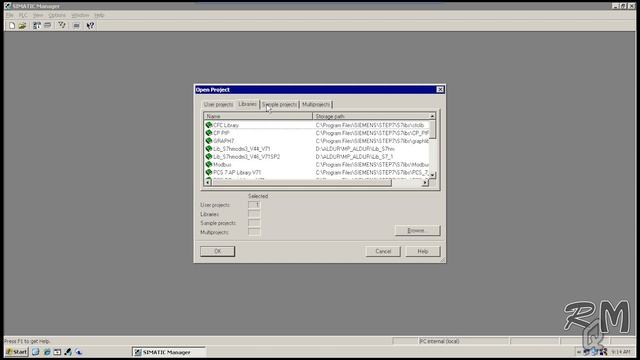Screen dimensions: 640x360
Task: Click the Lib_S7hwodx3_V44_V71 library icon
Action: (209, 149)
